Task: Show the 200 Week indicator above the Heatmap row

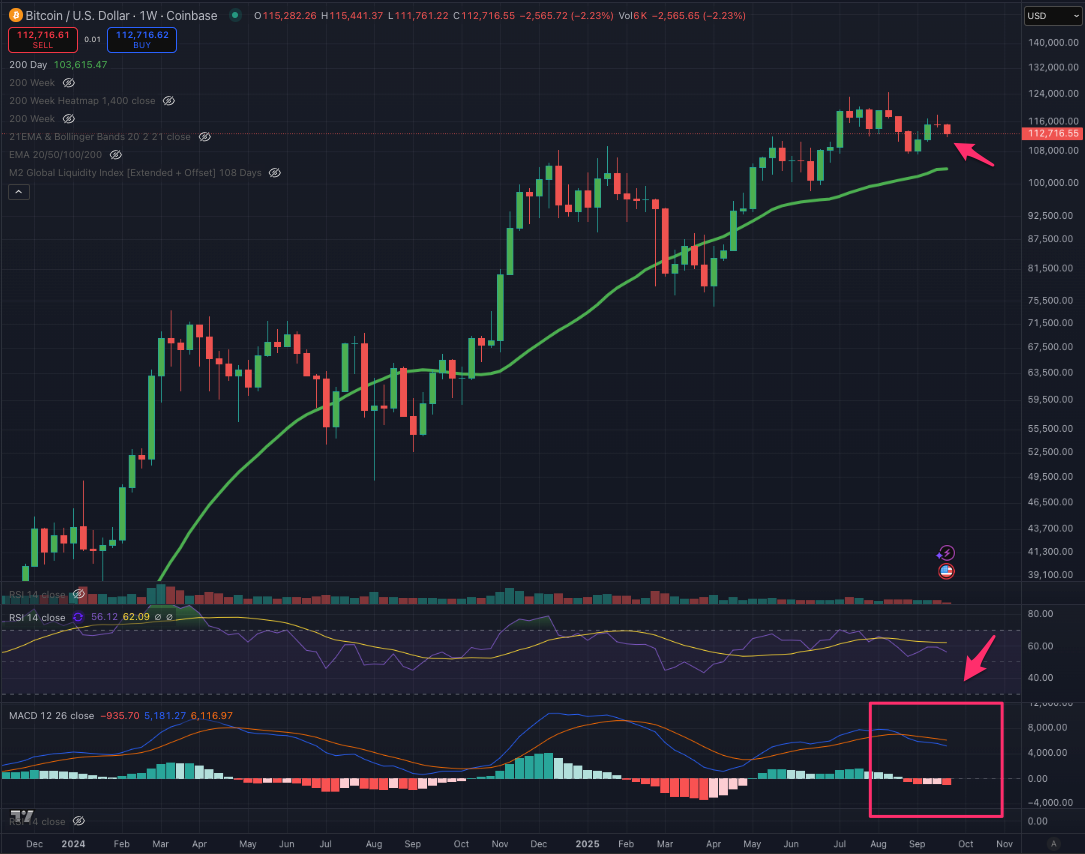Action: (69, 82)
